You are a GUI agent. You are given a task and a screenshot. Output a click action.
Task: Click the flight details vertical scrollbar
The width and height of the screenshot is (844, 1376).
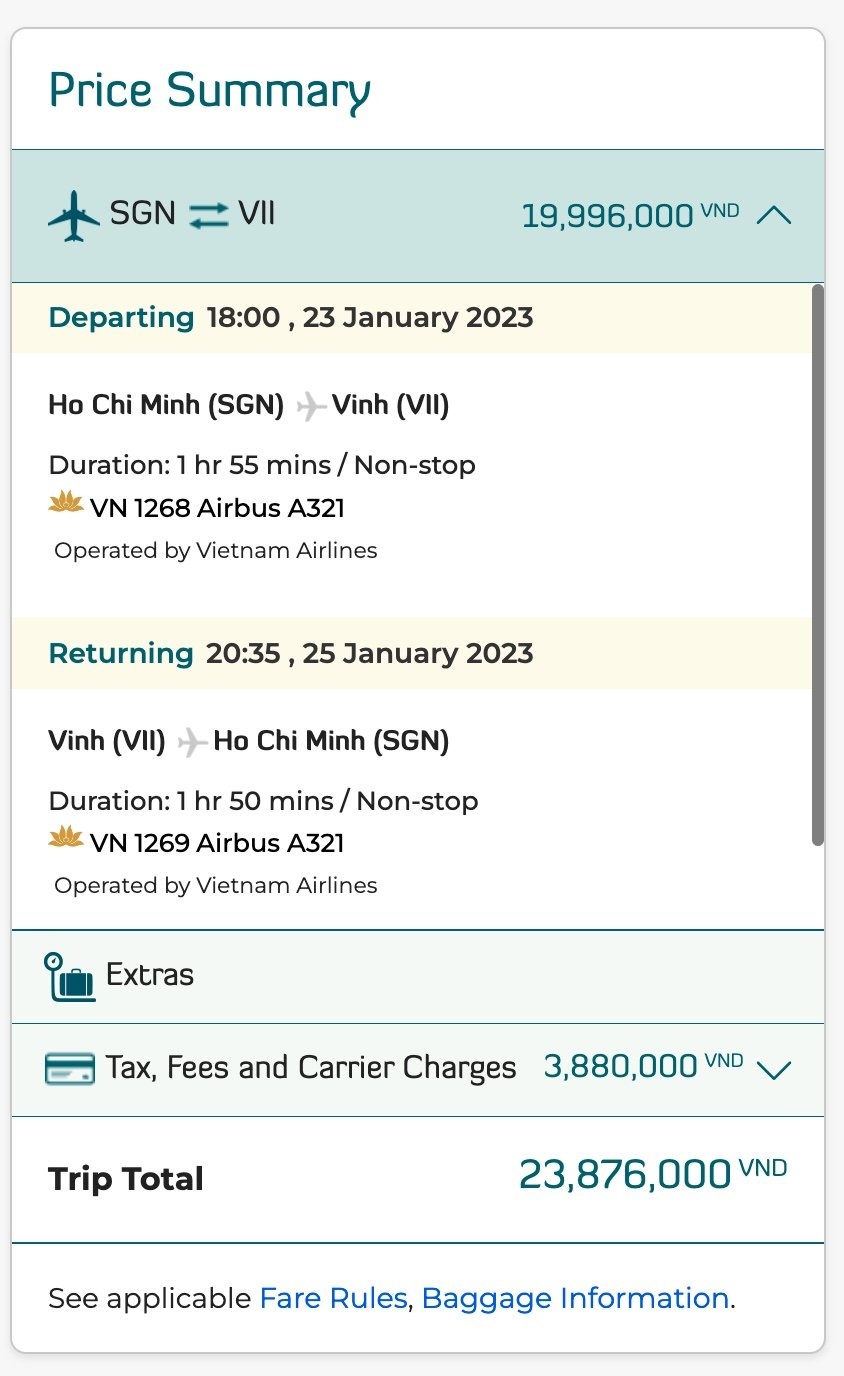point(817,565)
